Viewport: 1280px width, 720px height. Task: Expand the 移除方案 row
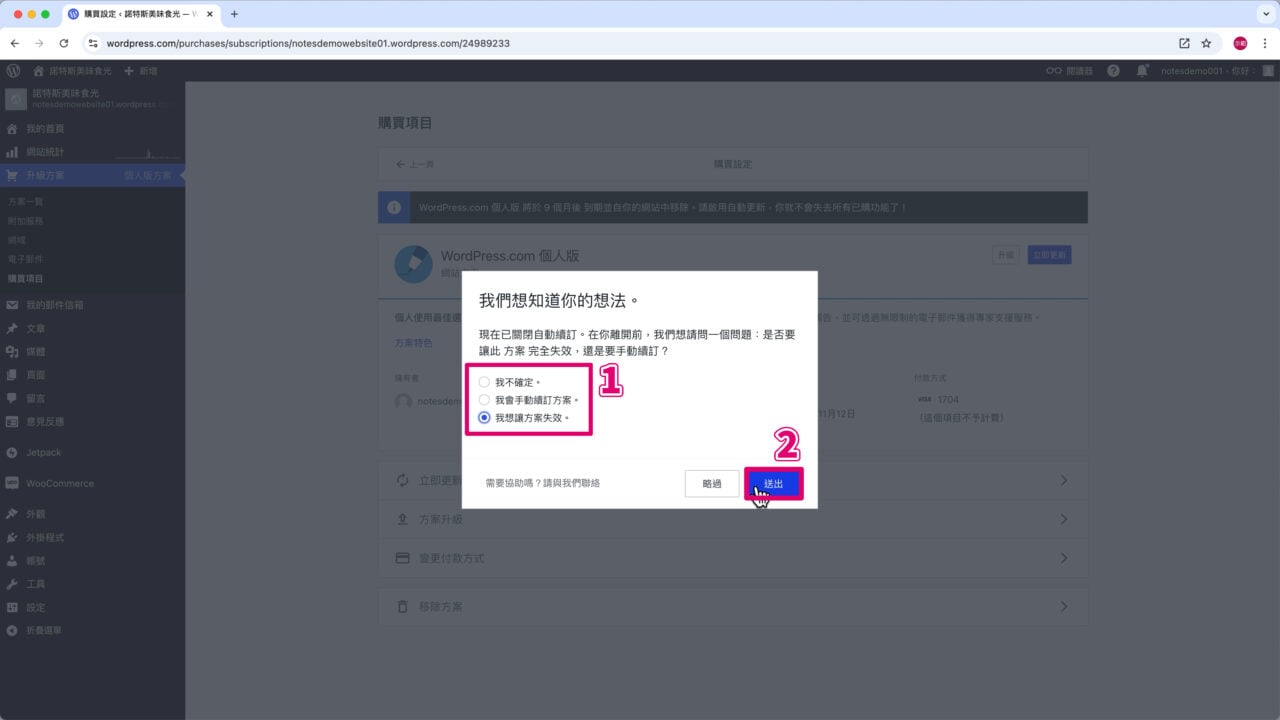pyautogui.click(x=733, y=606)
